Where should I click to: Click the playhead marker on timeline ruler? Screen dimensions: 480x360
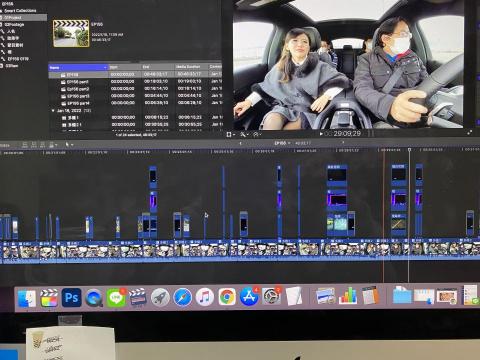pos(410,150)
